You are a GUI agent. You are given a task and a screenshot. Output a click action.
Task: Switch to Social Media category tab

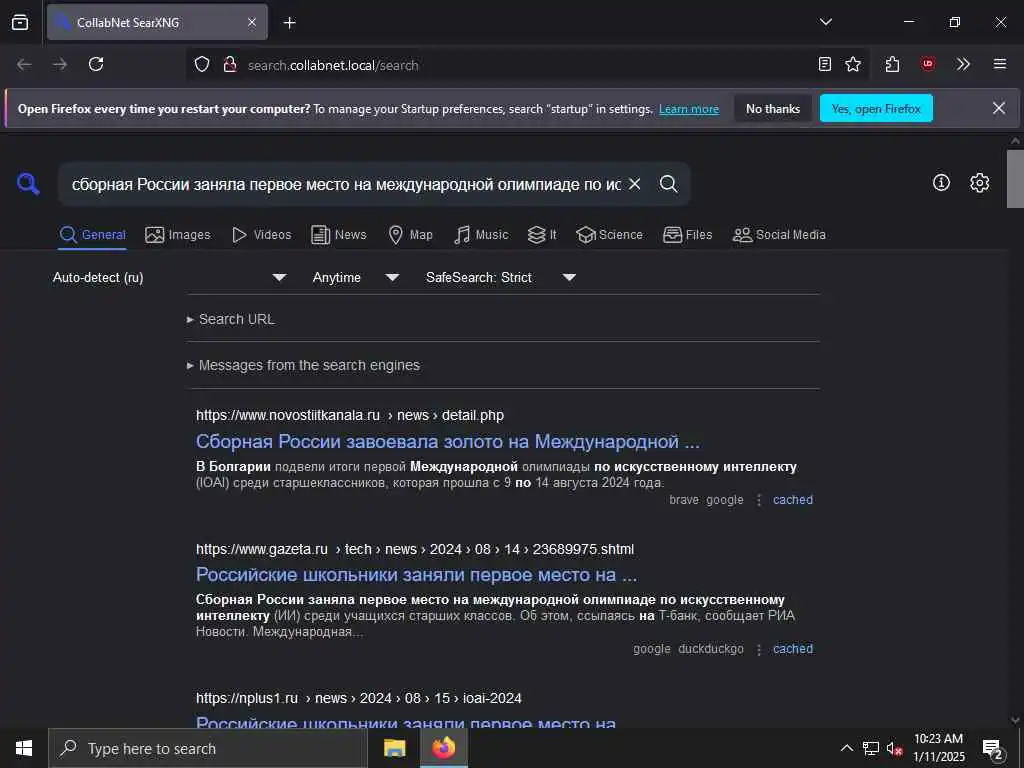click(779, 235)
